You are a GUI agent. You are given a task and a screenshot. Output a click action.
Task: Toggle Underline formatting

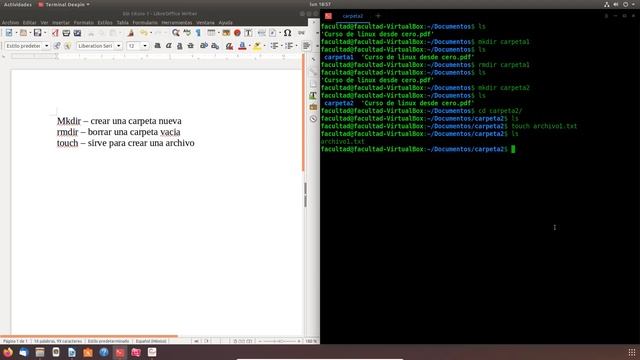(179, 46)
